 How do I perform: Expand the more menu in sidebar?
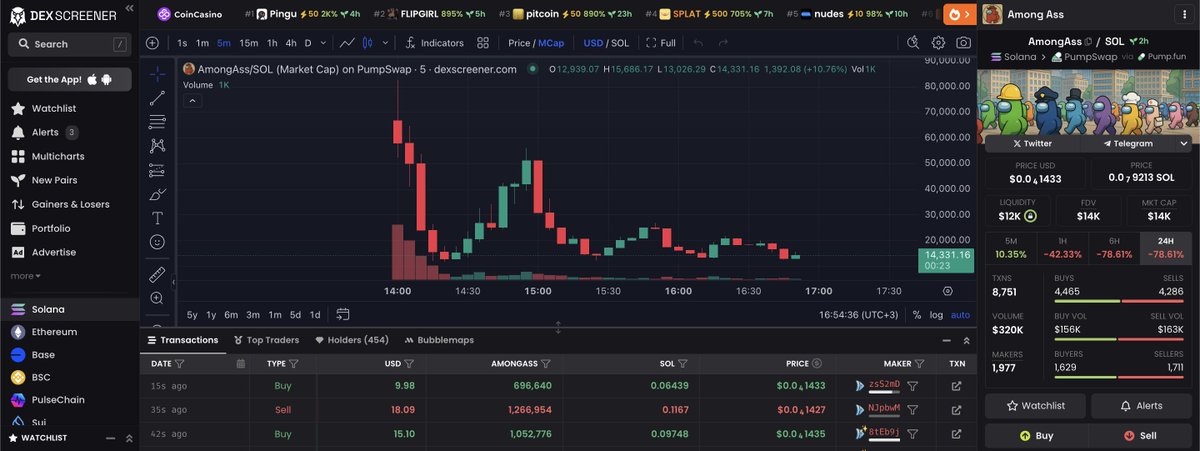pyautogui.click(x=26, y=275)
